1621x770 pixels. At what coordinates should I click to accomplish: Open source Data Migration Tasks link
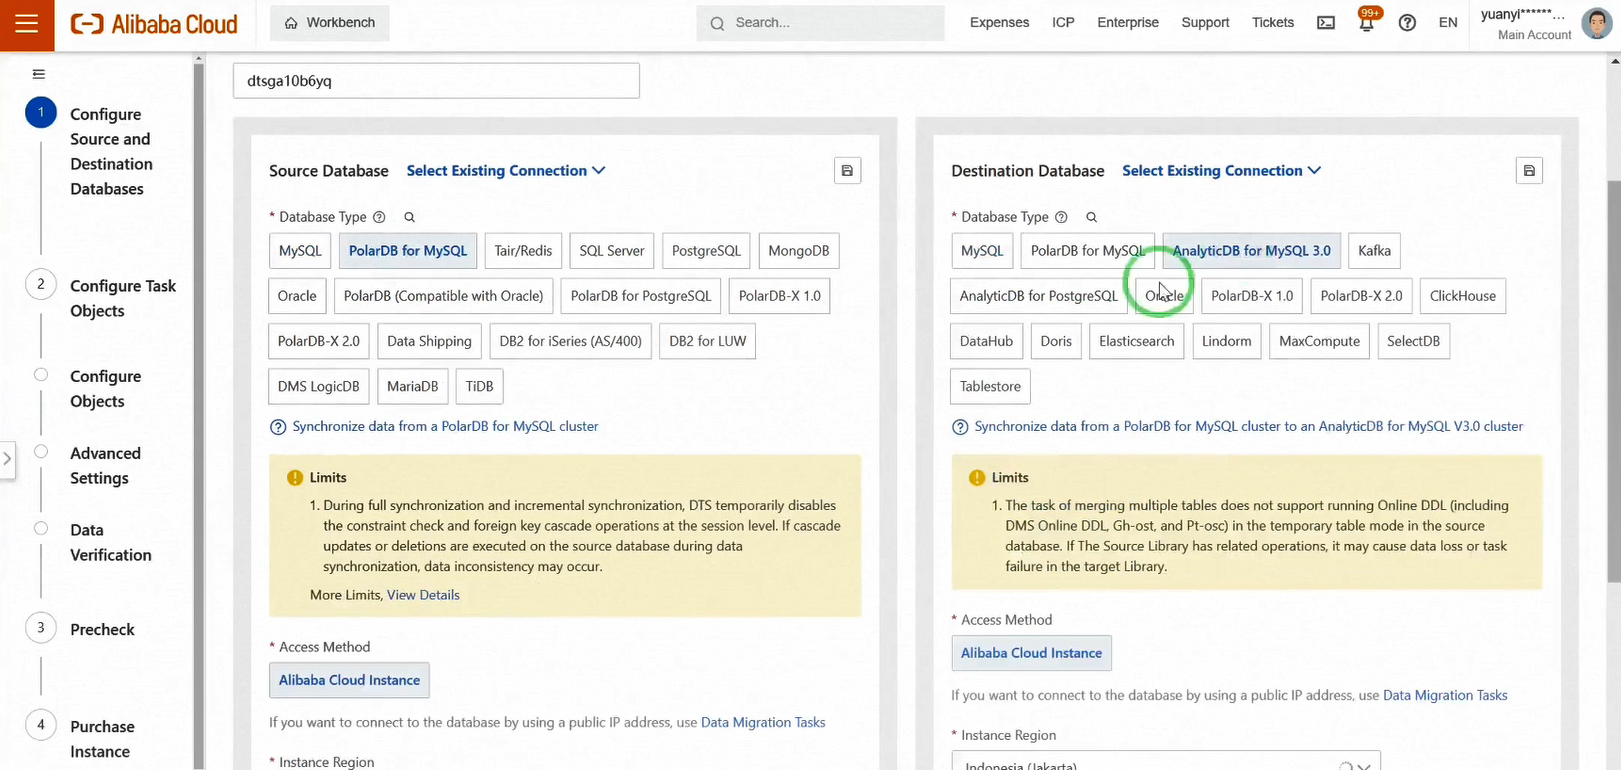pos(763,722)
